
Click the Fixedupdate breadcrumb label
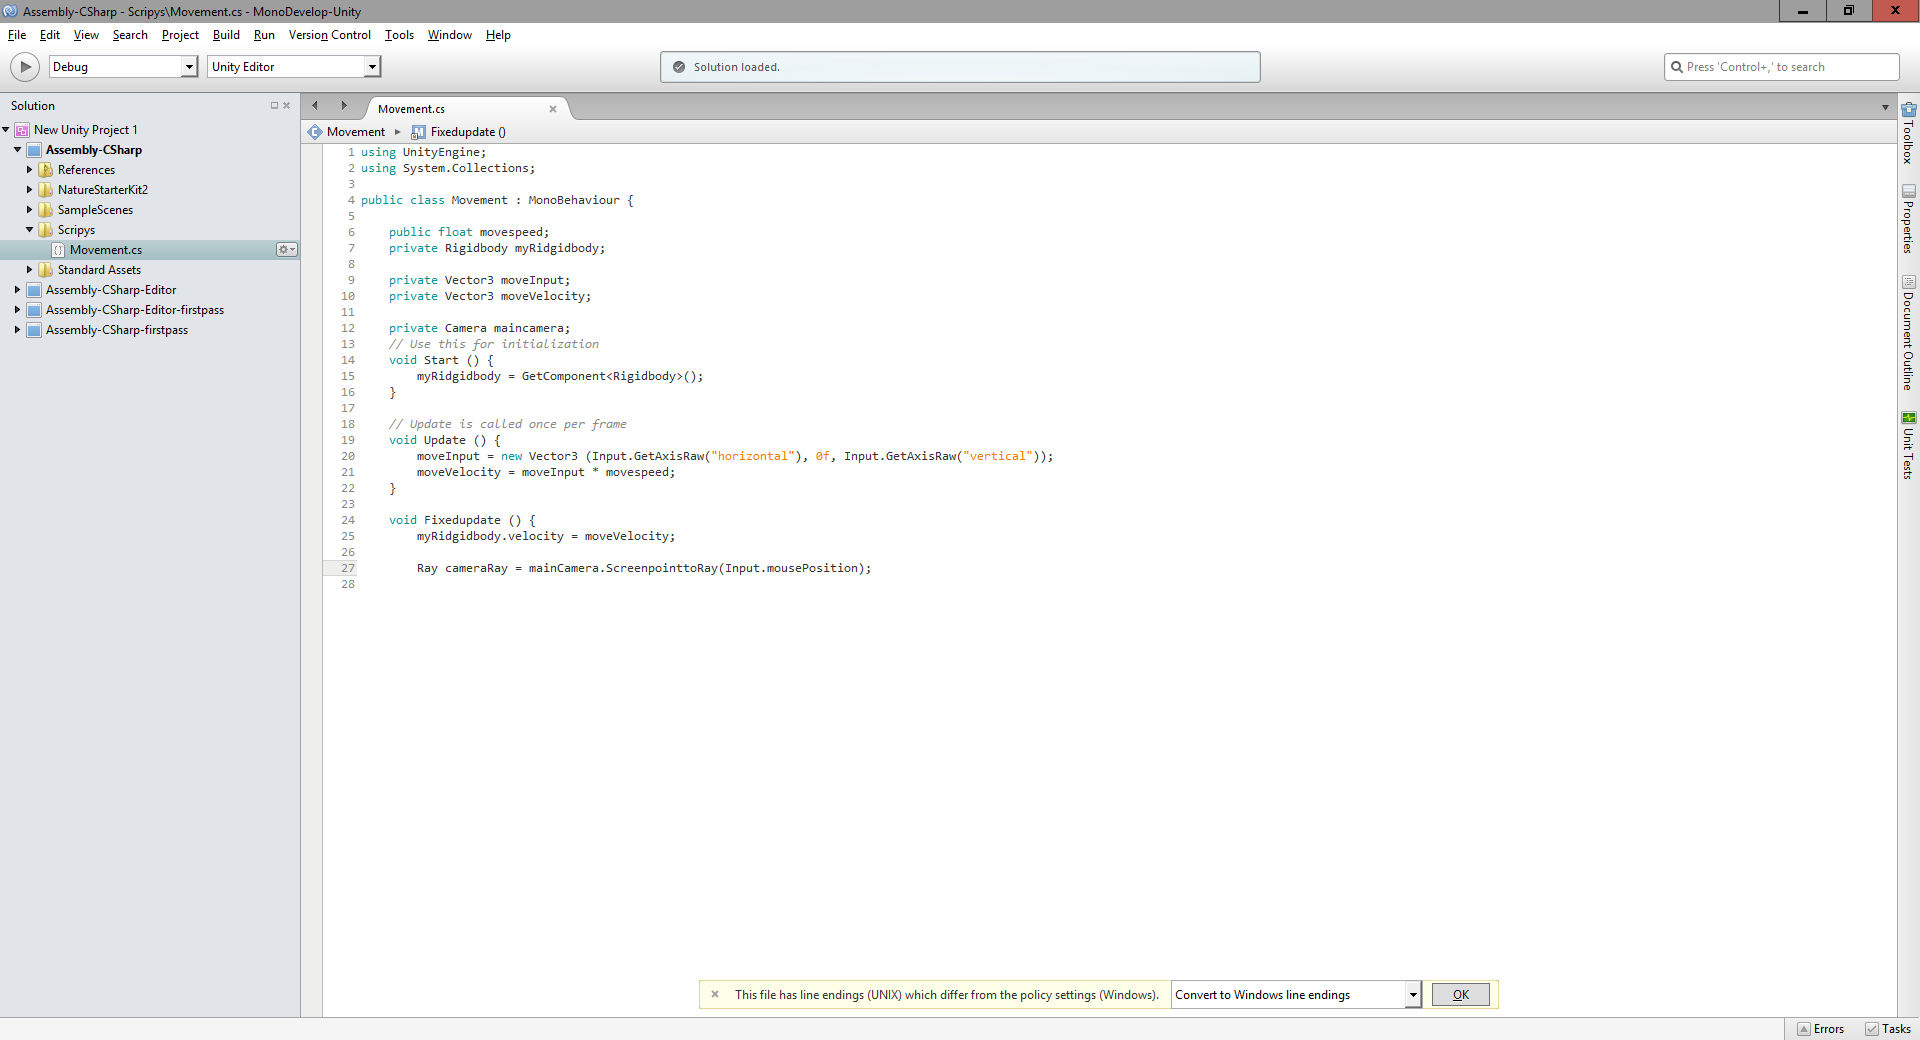468,132
